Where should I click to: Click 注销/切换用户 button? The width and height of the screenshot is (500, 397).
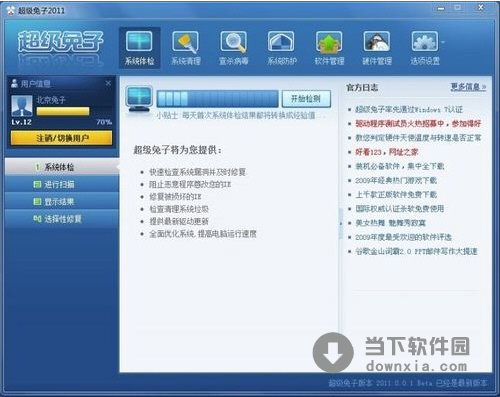[x=62, y=138]
